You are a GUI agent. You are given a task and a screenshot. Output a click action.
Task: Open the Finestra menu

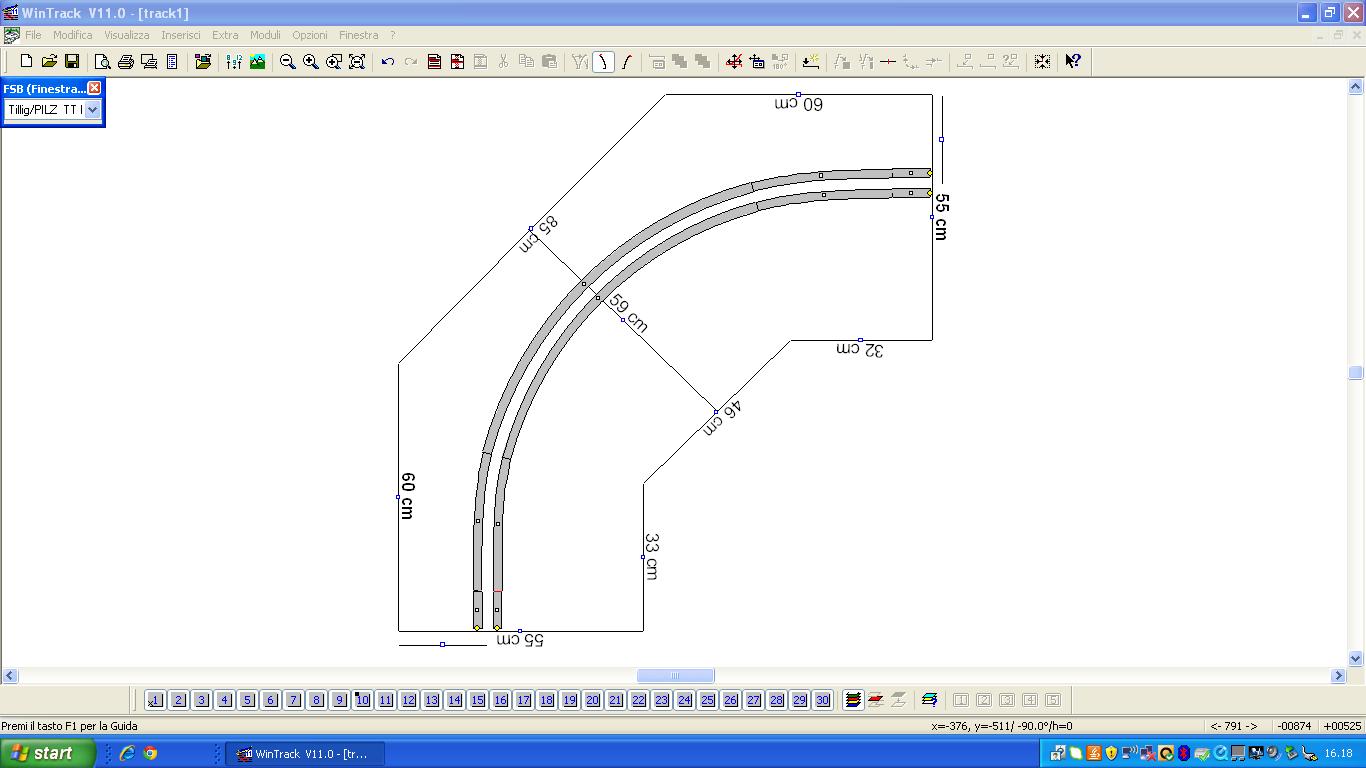[358, 35]
